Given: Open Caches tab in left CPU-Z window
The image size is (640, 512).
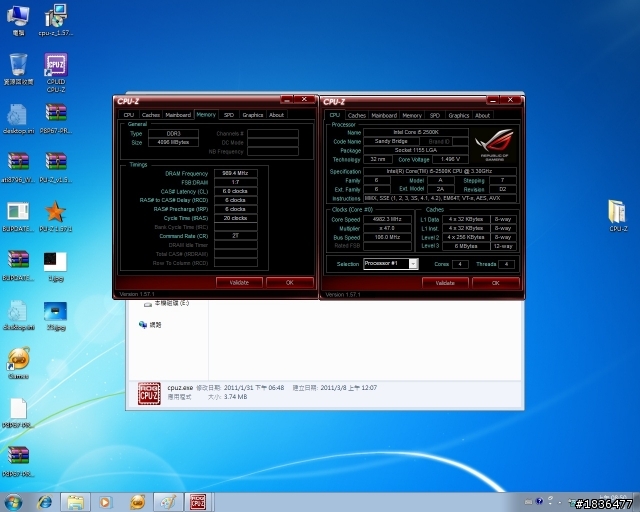Looking at the screenshot, I should 151,115.
